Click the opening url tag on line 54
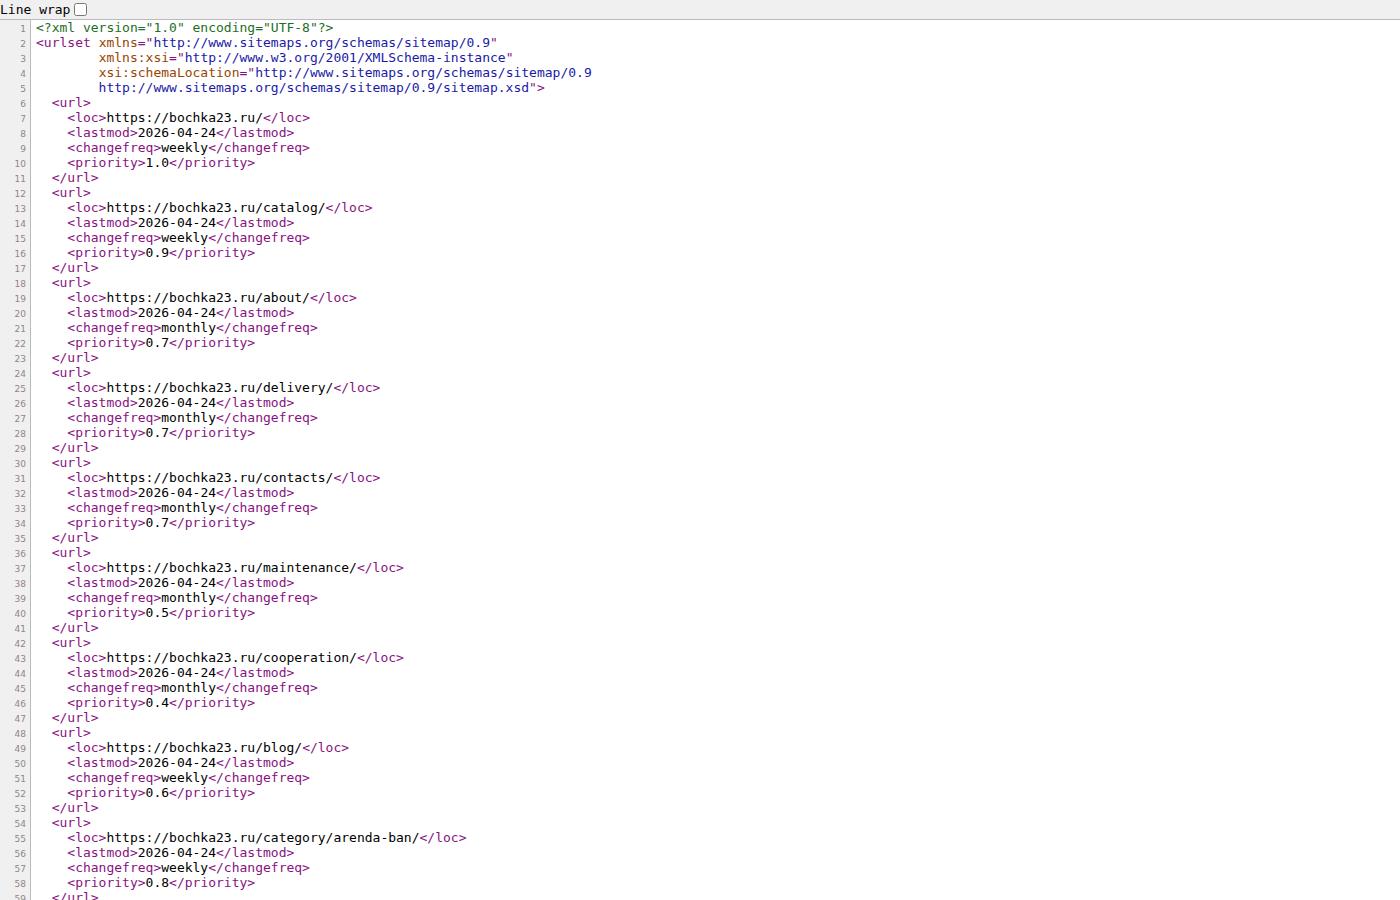 71,823
